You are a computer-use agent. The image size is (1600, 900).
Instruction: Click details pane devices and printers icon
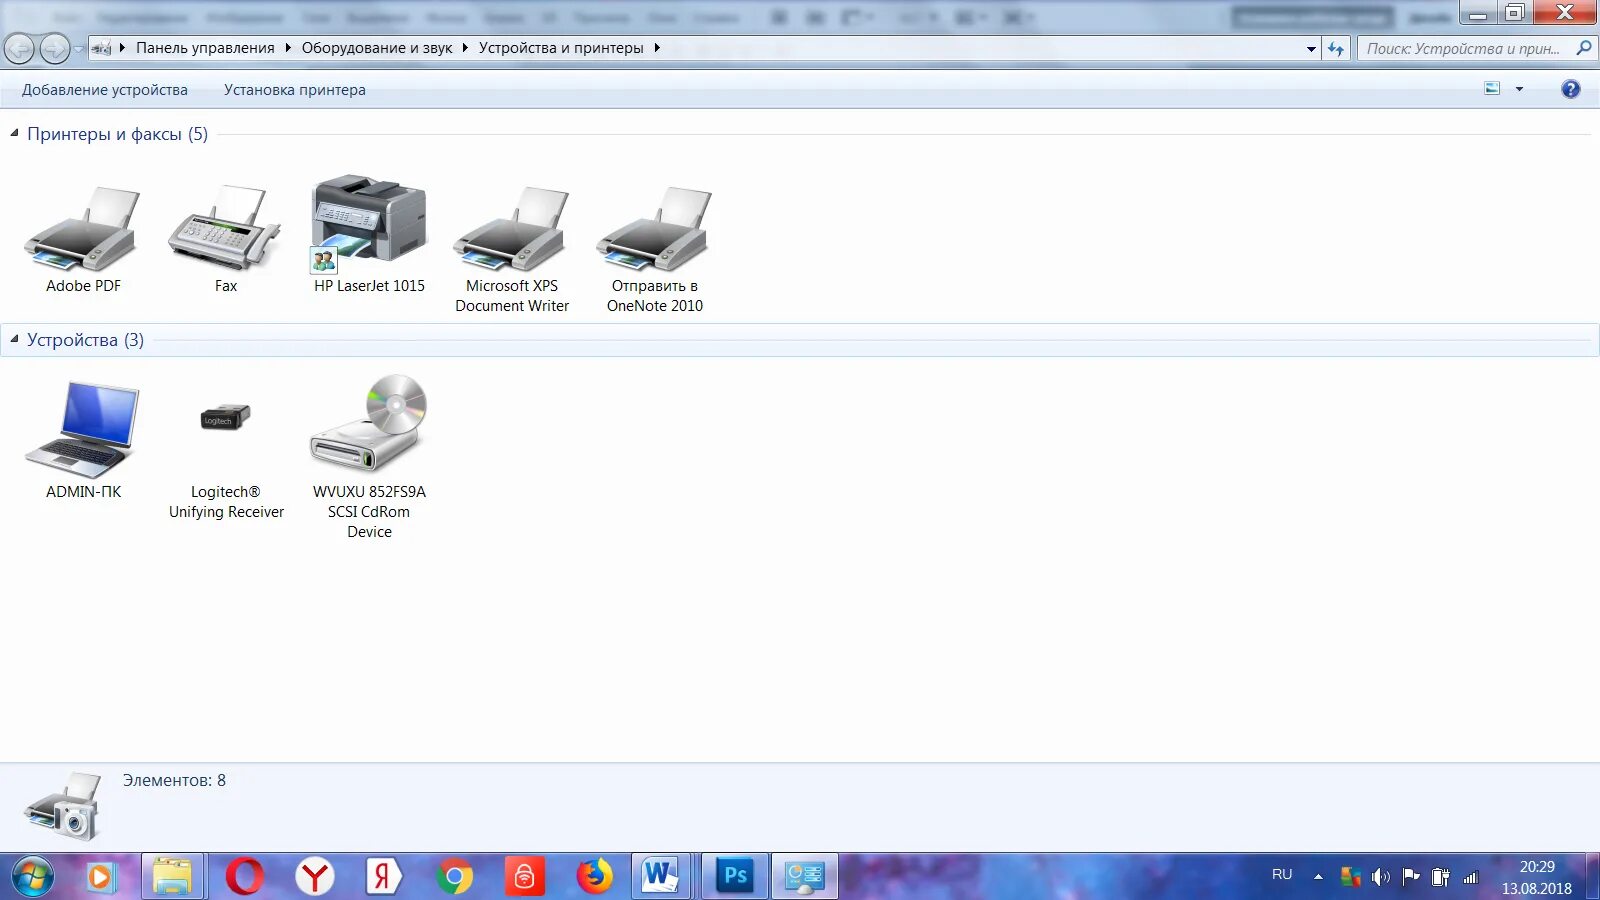(x=62, y=806)
